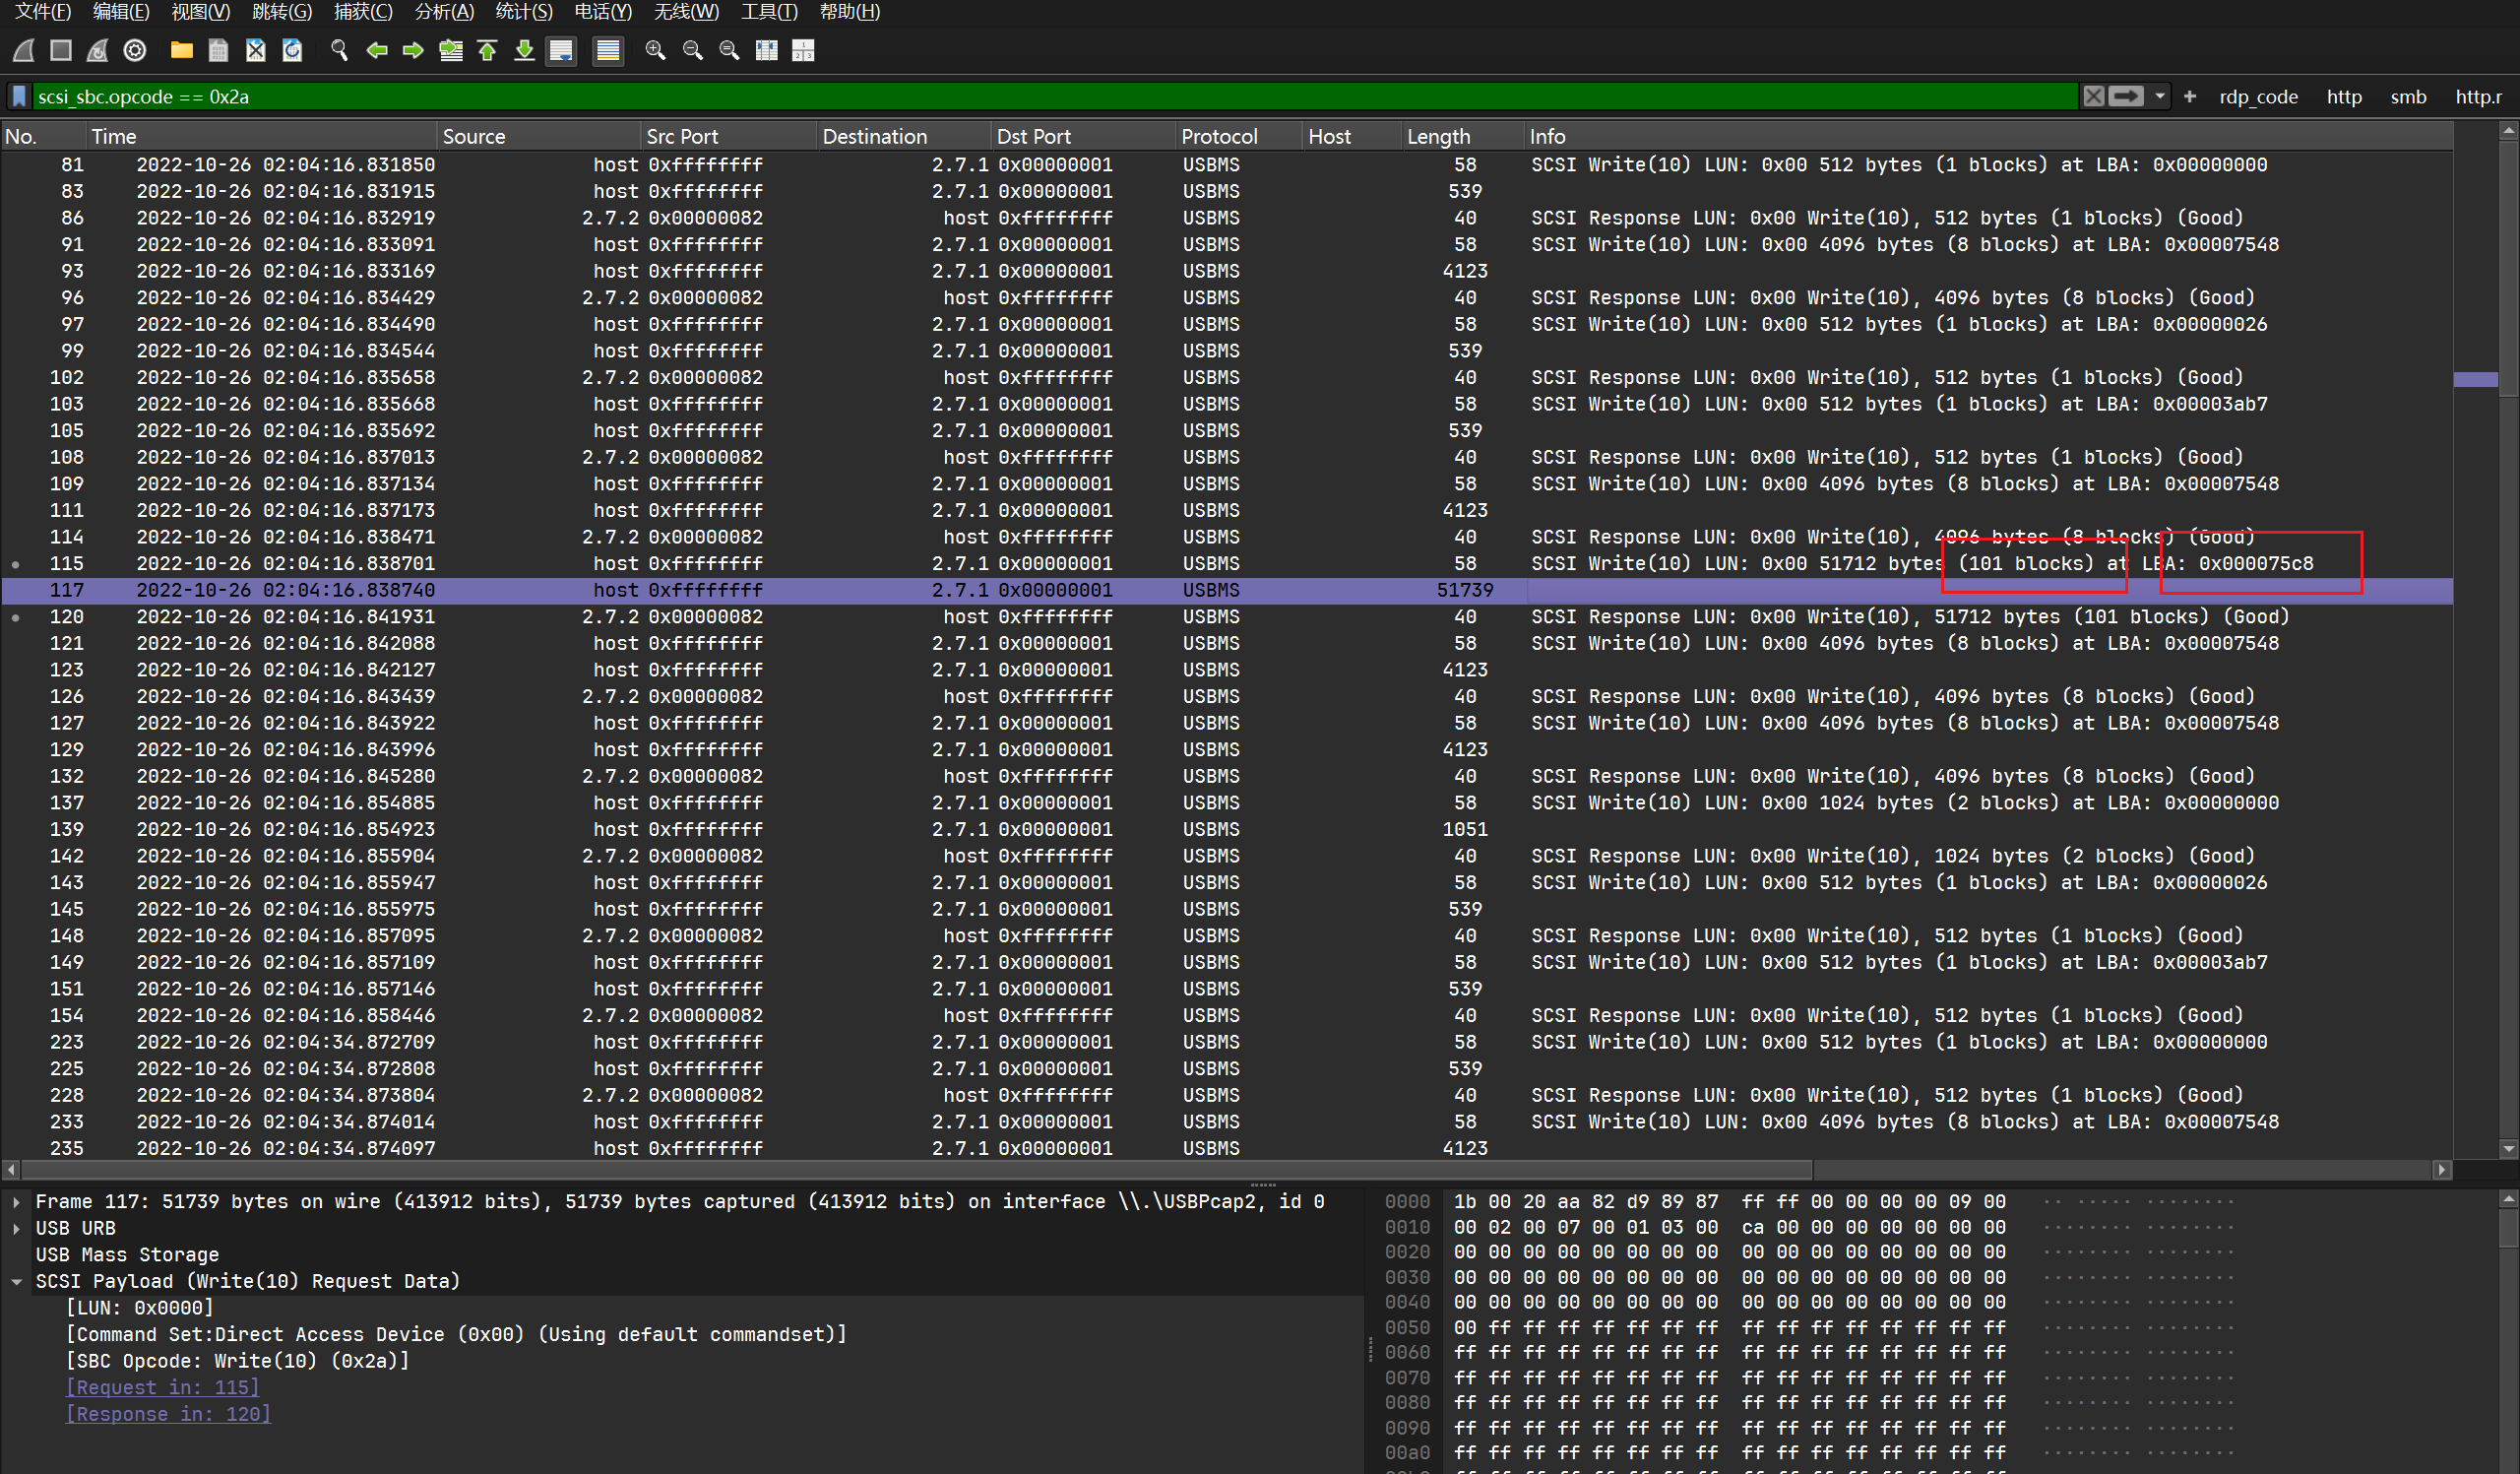Start capturing packets with shark fin icon

click(24, 50)
